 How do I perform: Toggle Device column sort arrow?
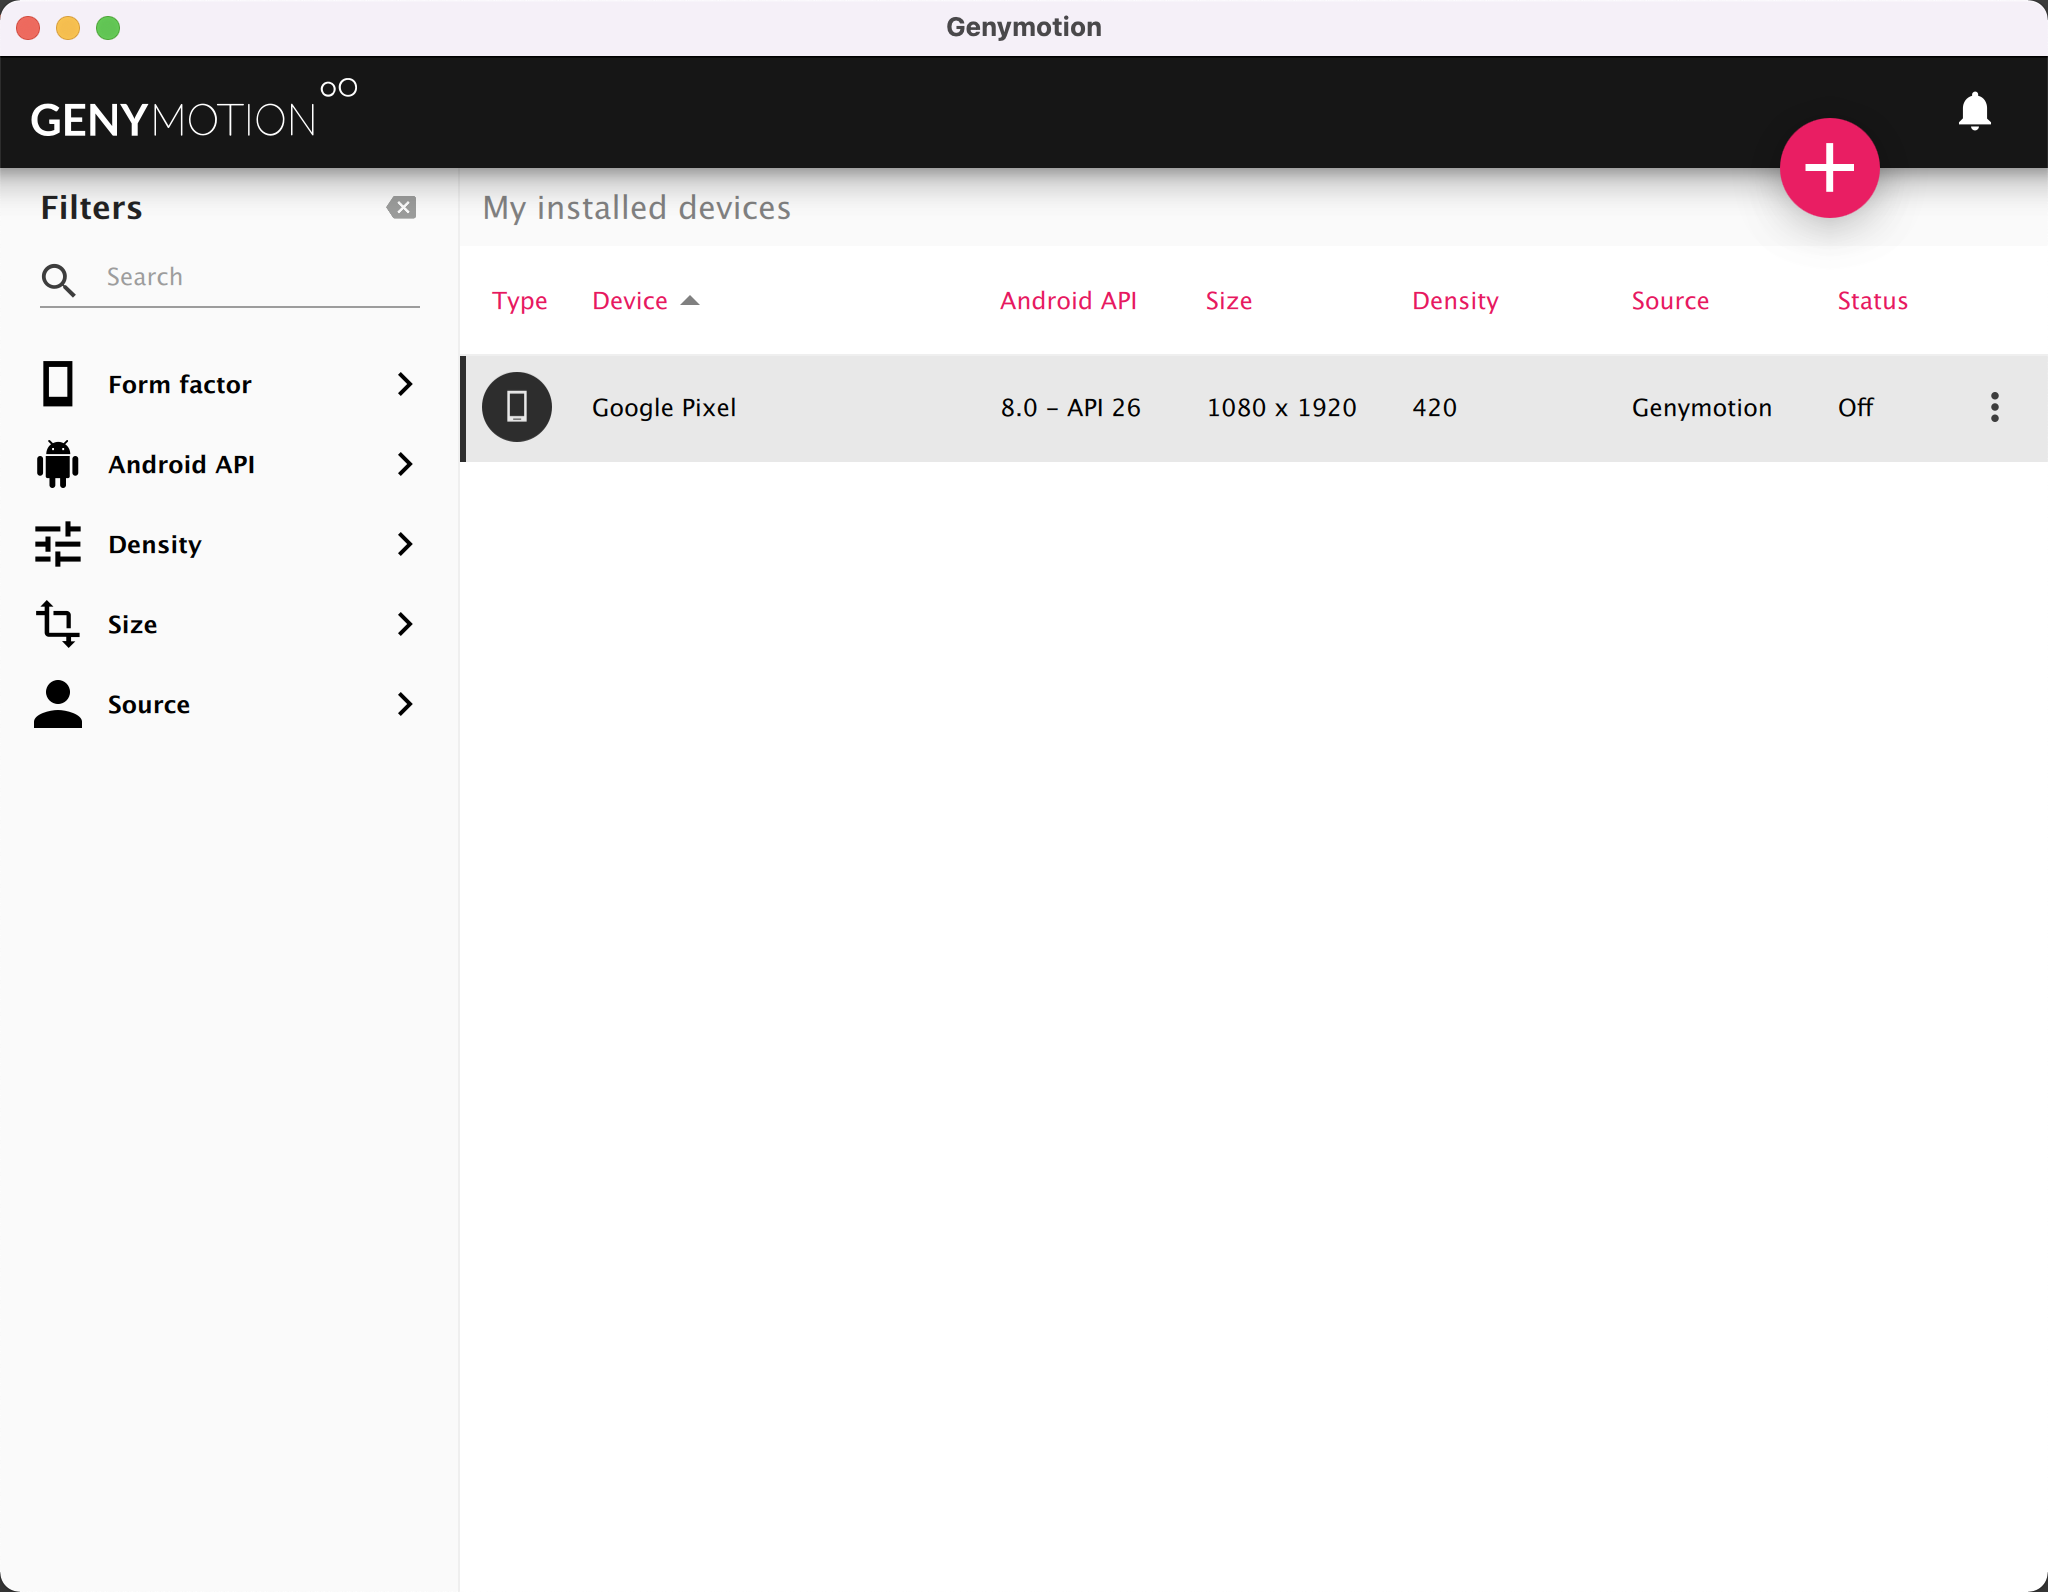690,301
